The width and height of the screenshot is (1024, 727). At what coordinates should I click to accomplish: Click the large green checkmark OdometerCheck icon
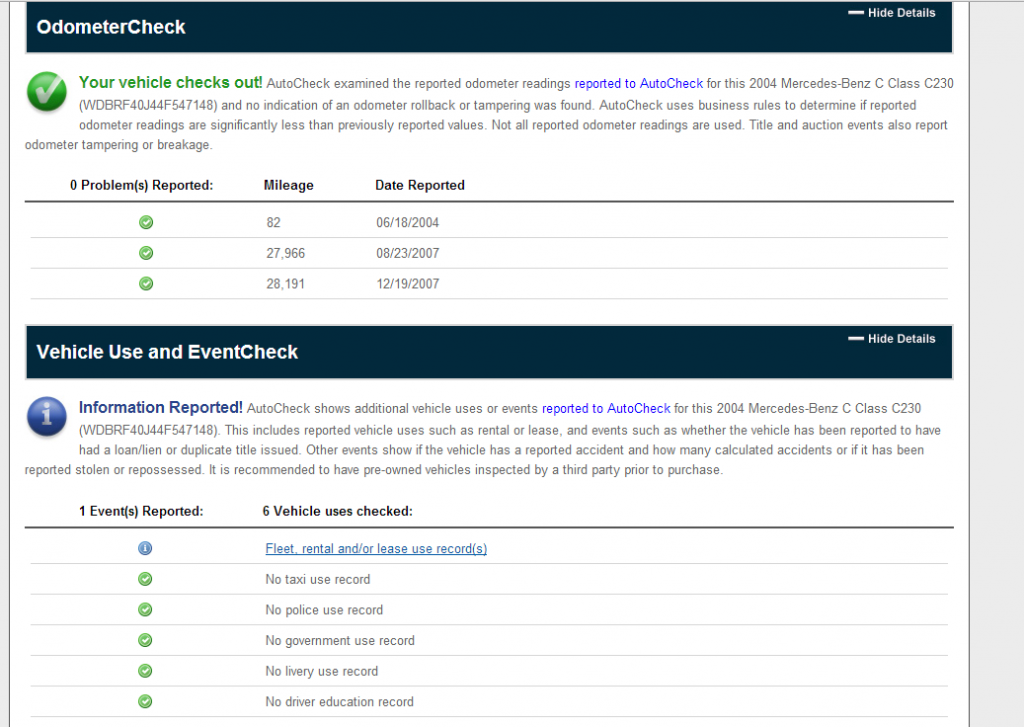coord(47,91)
